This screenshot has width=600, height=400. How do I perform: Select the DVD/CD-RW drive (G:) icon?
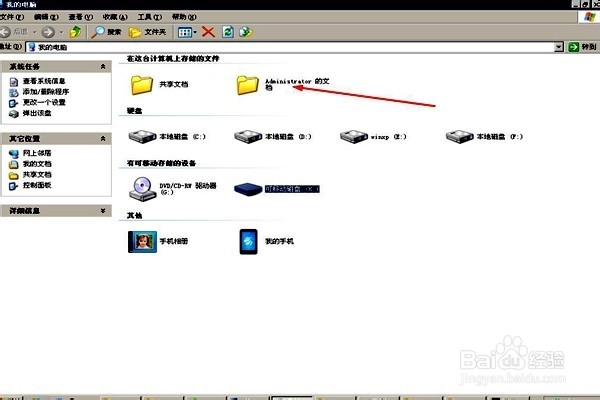(x=142, y=189)
